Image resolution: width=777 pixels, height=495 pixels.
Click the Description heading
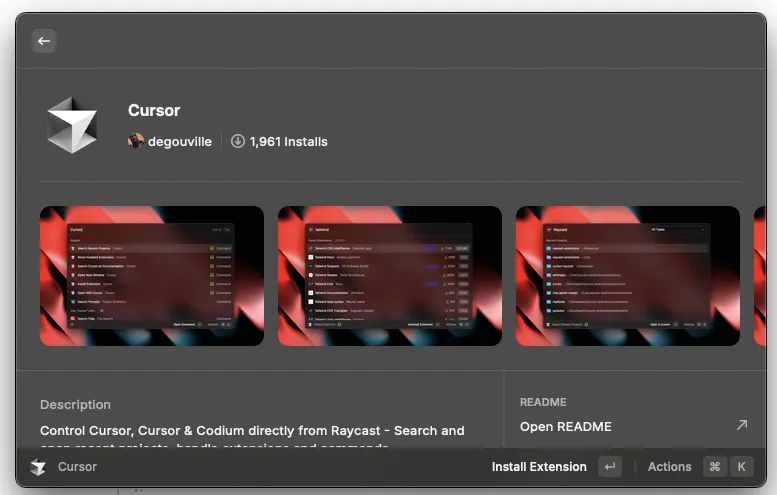coord(75,404)
